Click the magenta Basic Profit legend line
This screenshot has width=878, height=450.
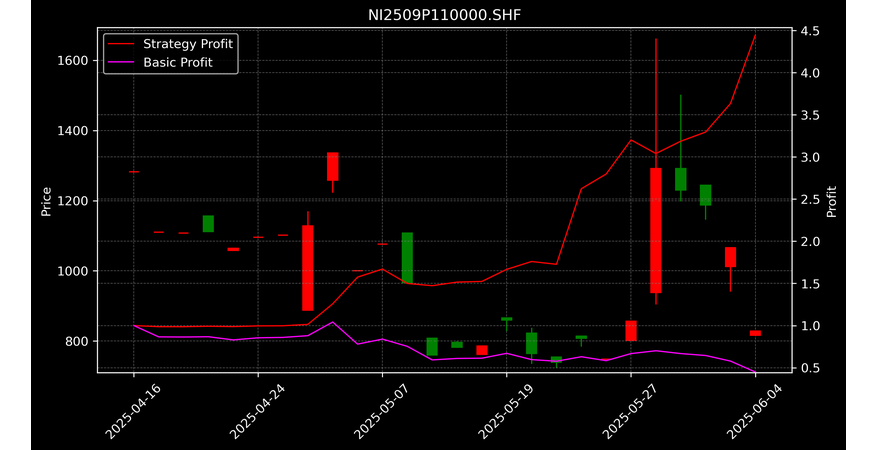pyautogui.click(x=122, y=63)
